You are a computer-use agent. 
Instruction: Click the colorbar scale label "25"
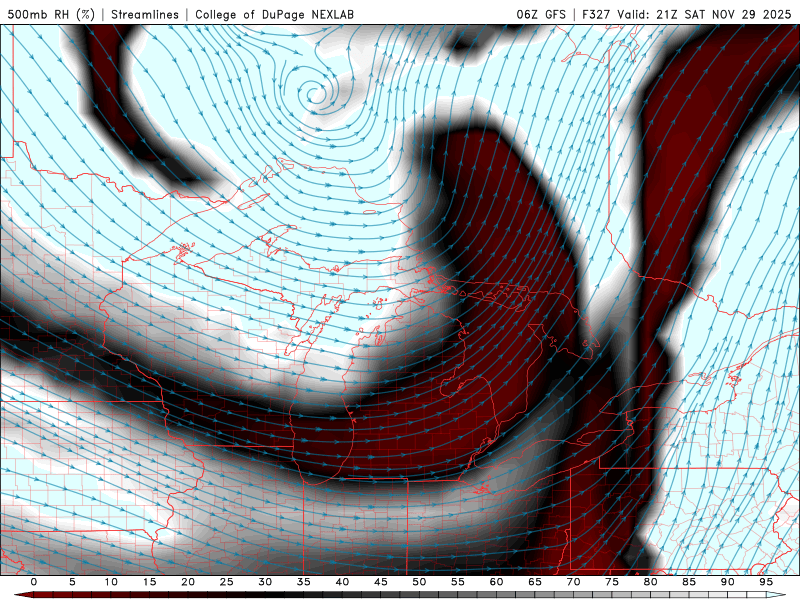coord(227,582)
